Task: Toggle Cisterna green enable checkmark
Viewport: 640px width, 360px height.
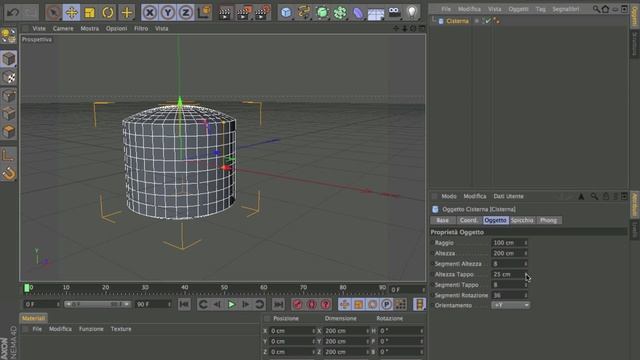Action: tap(487, 21)
